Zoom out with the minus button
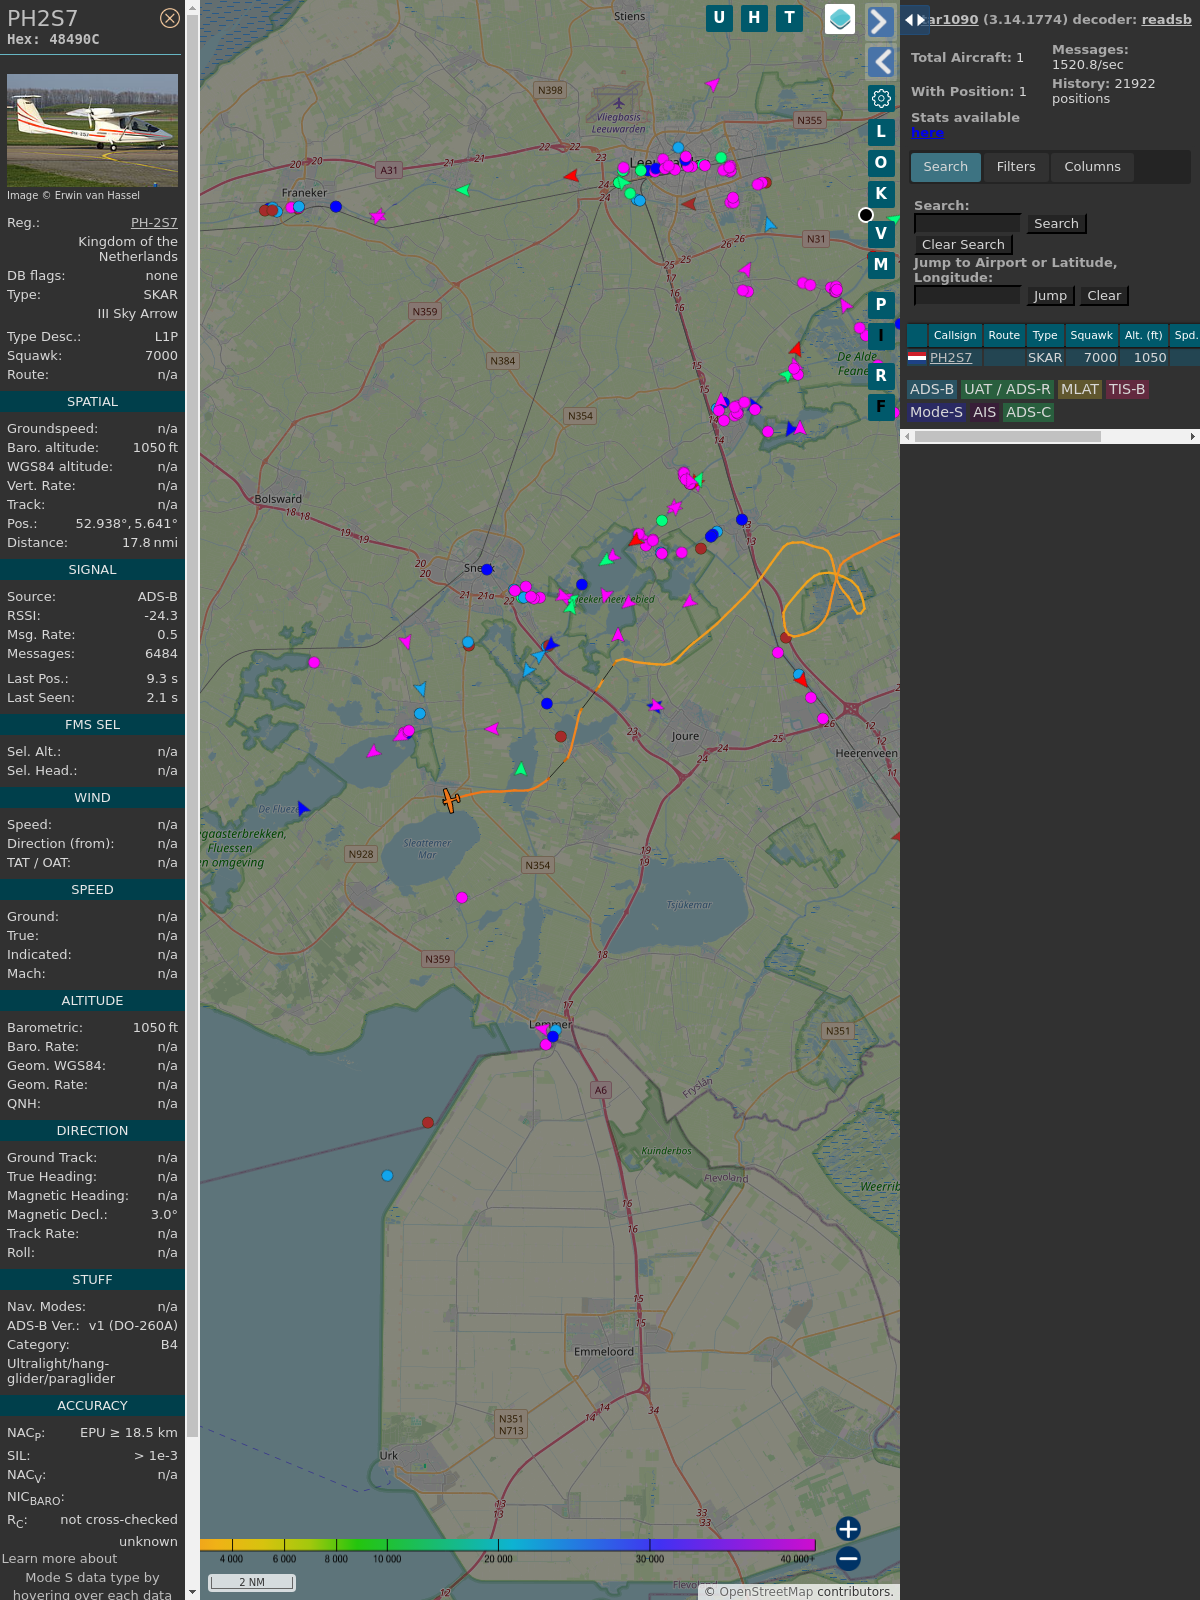 point(848,1558)
